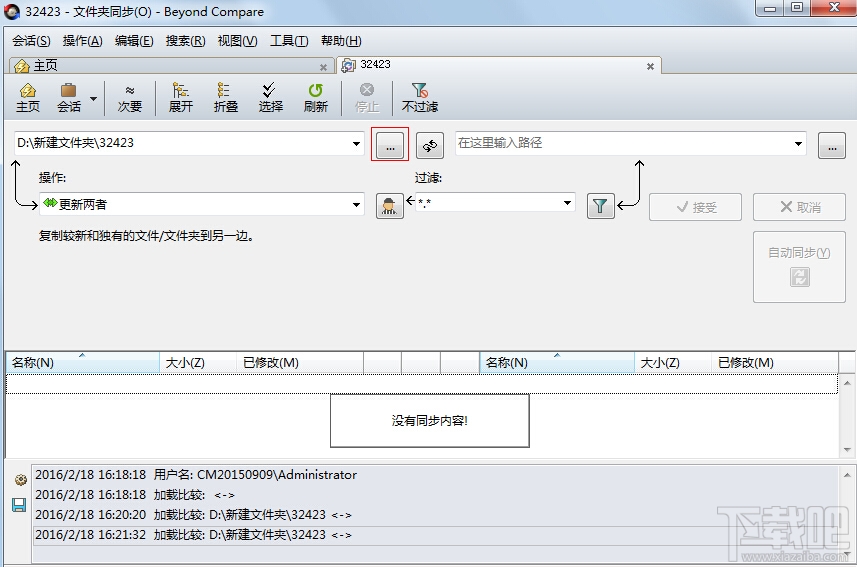Open the 视图(V) menu
This screenshot has height=567, width=857.
click(x=237, y=41)
